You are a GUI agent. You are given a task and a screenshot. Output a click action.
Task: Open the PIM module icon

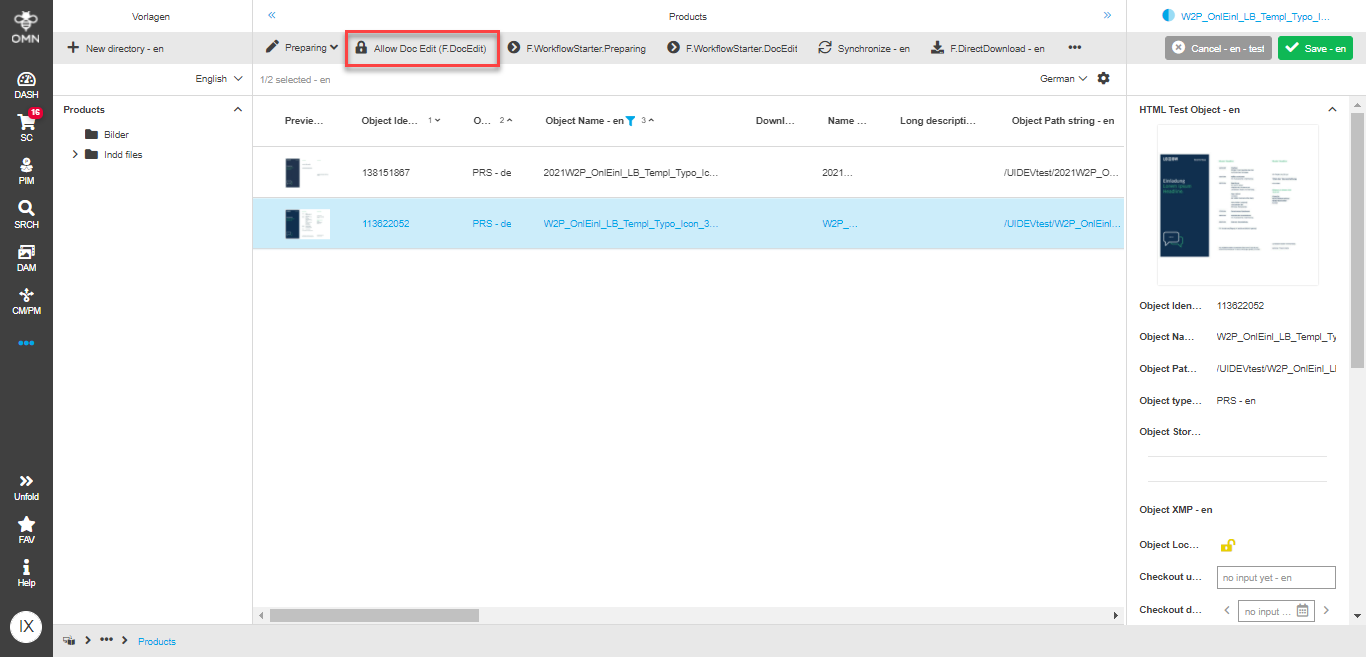pyautogui.click(x=26, y=170)
